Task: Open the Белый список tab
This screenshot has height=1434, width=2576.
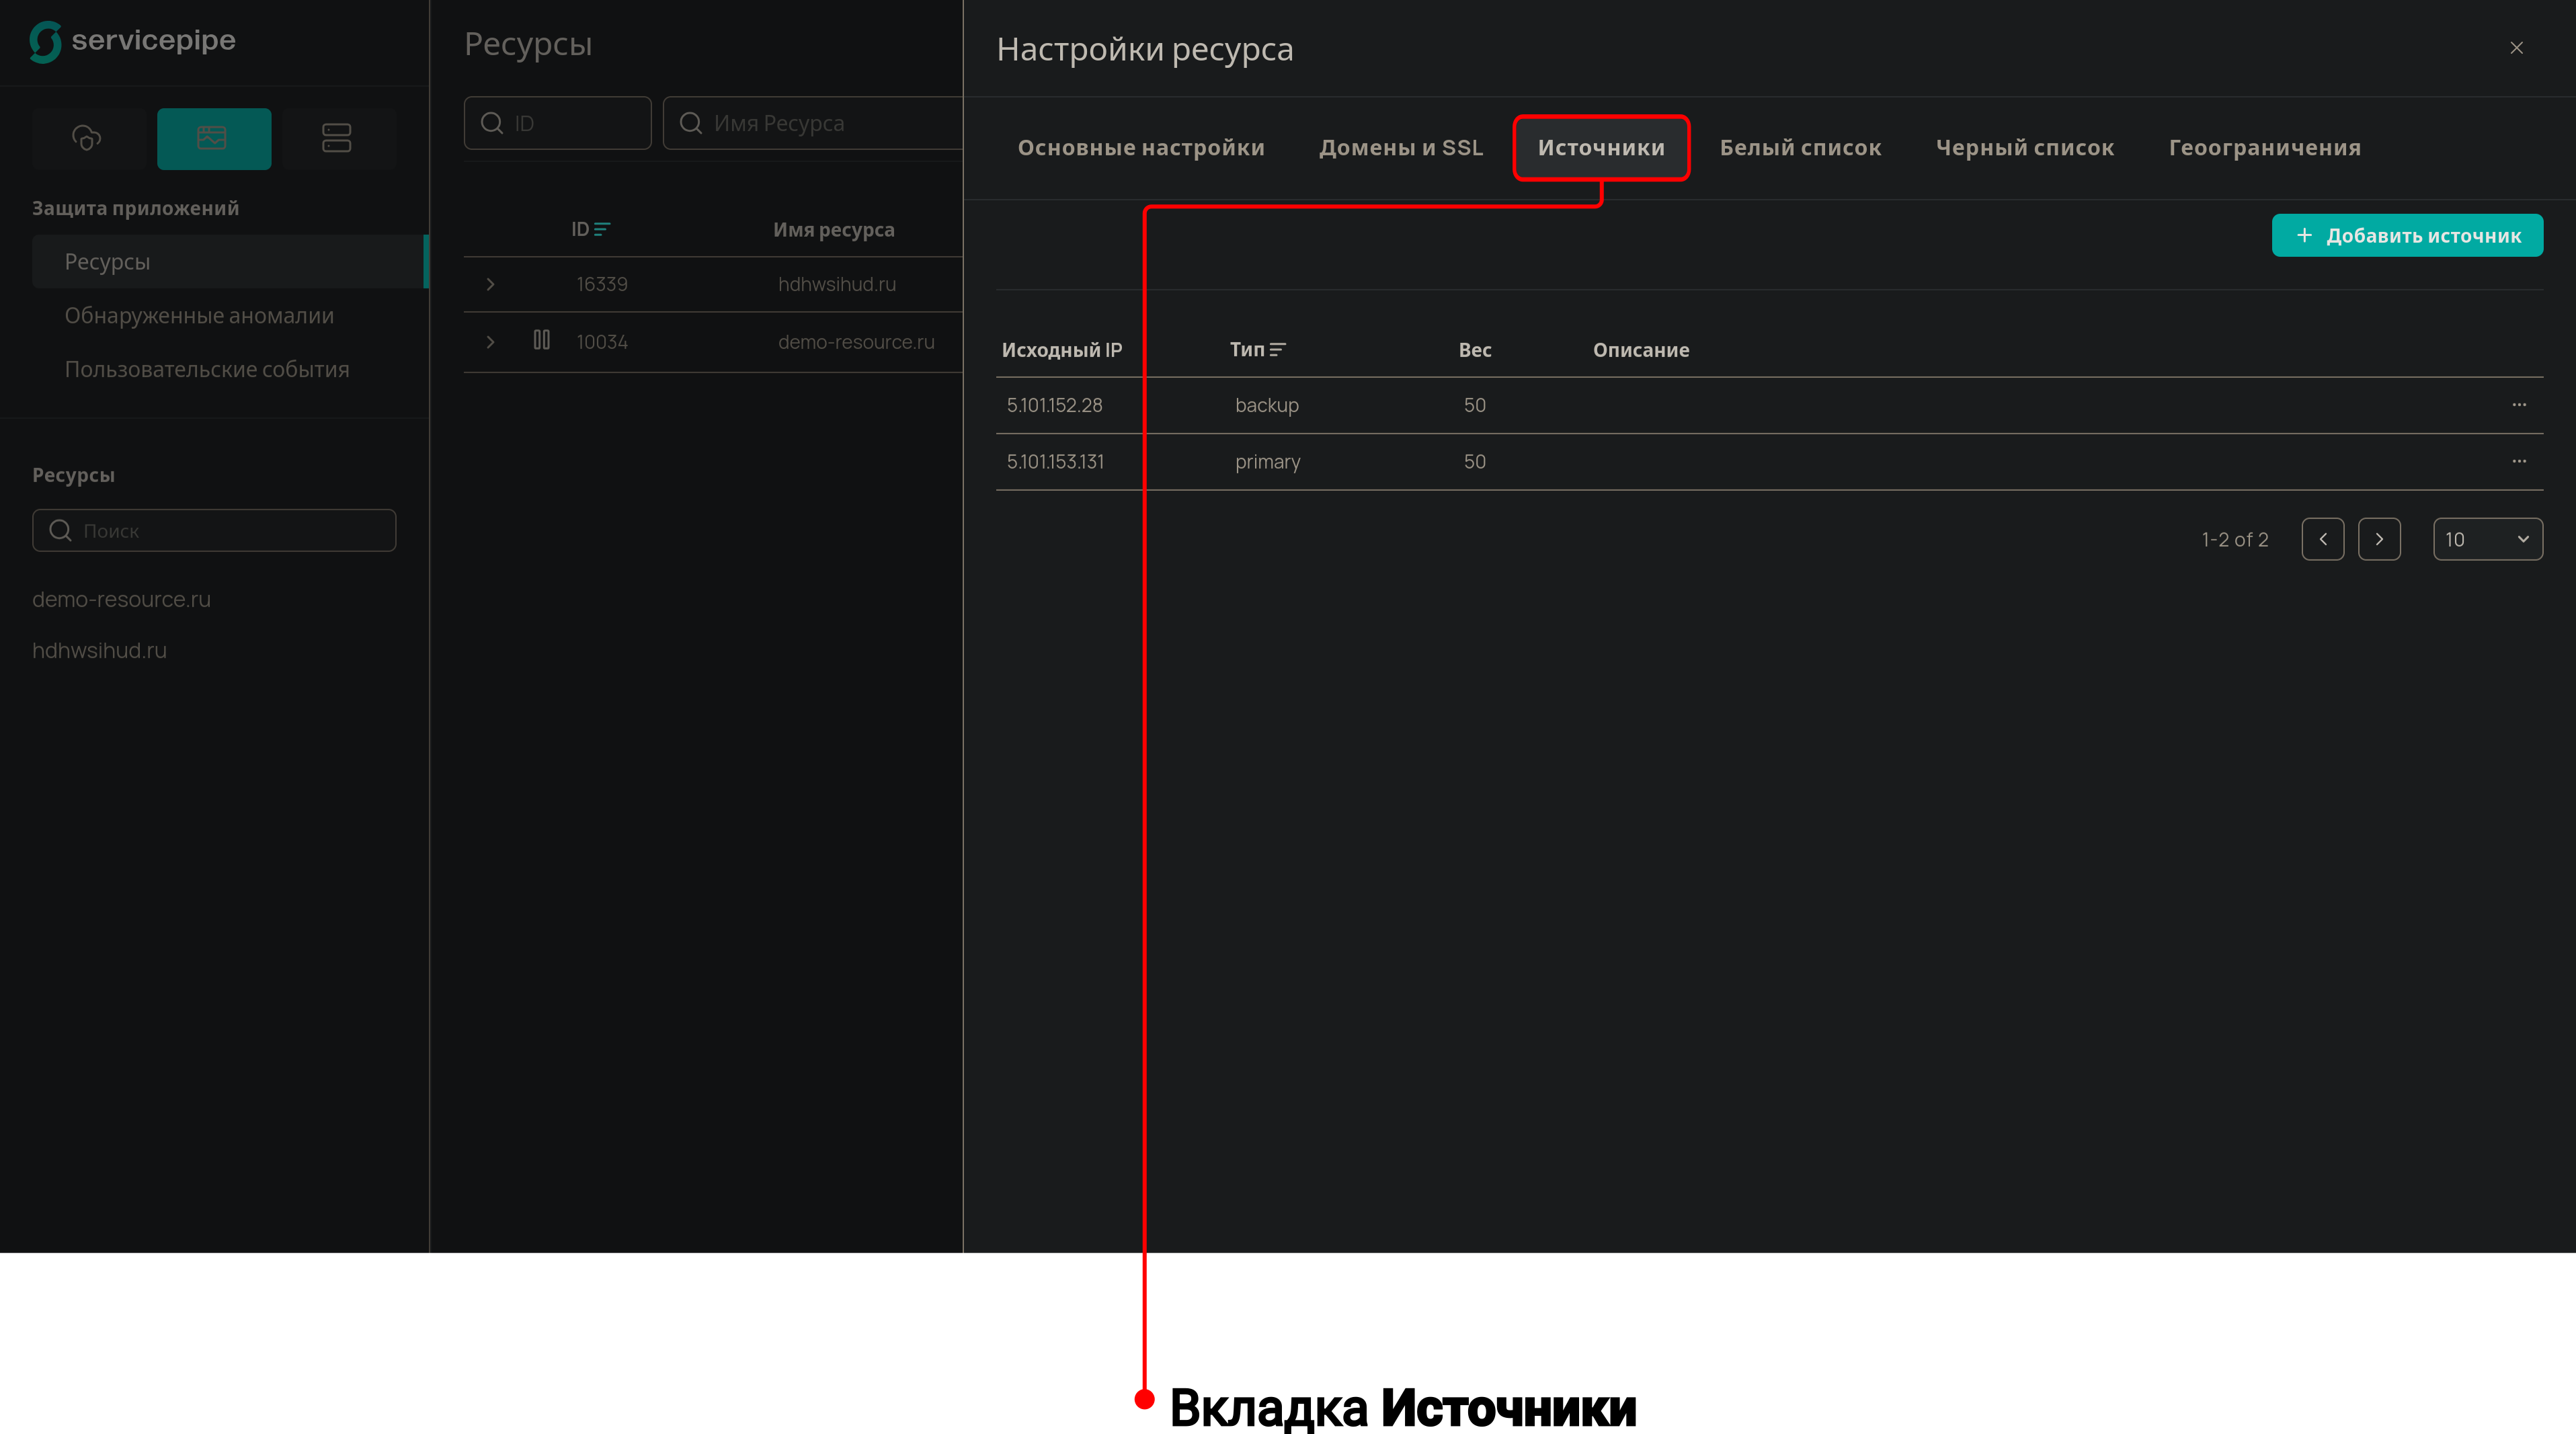Action: [x=1800, y=148]
